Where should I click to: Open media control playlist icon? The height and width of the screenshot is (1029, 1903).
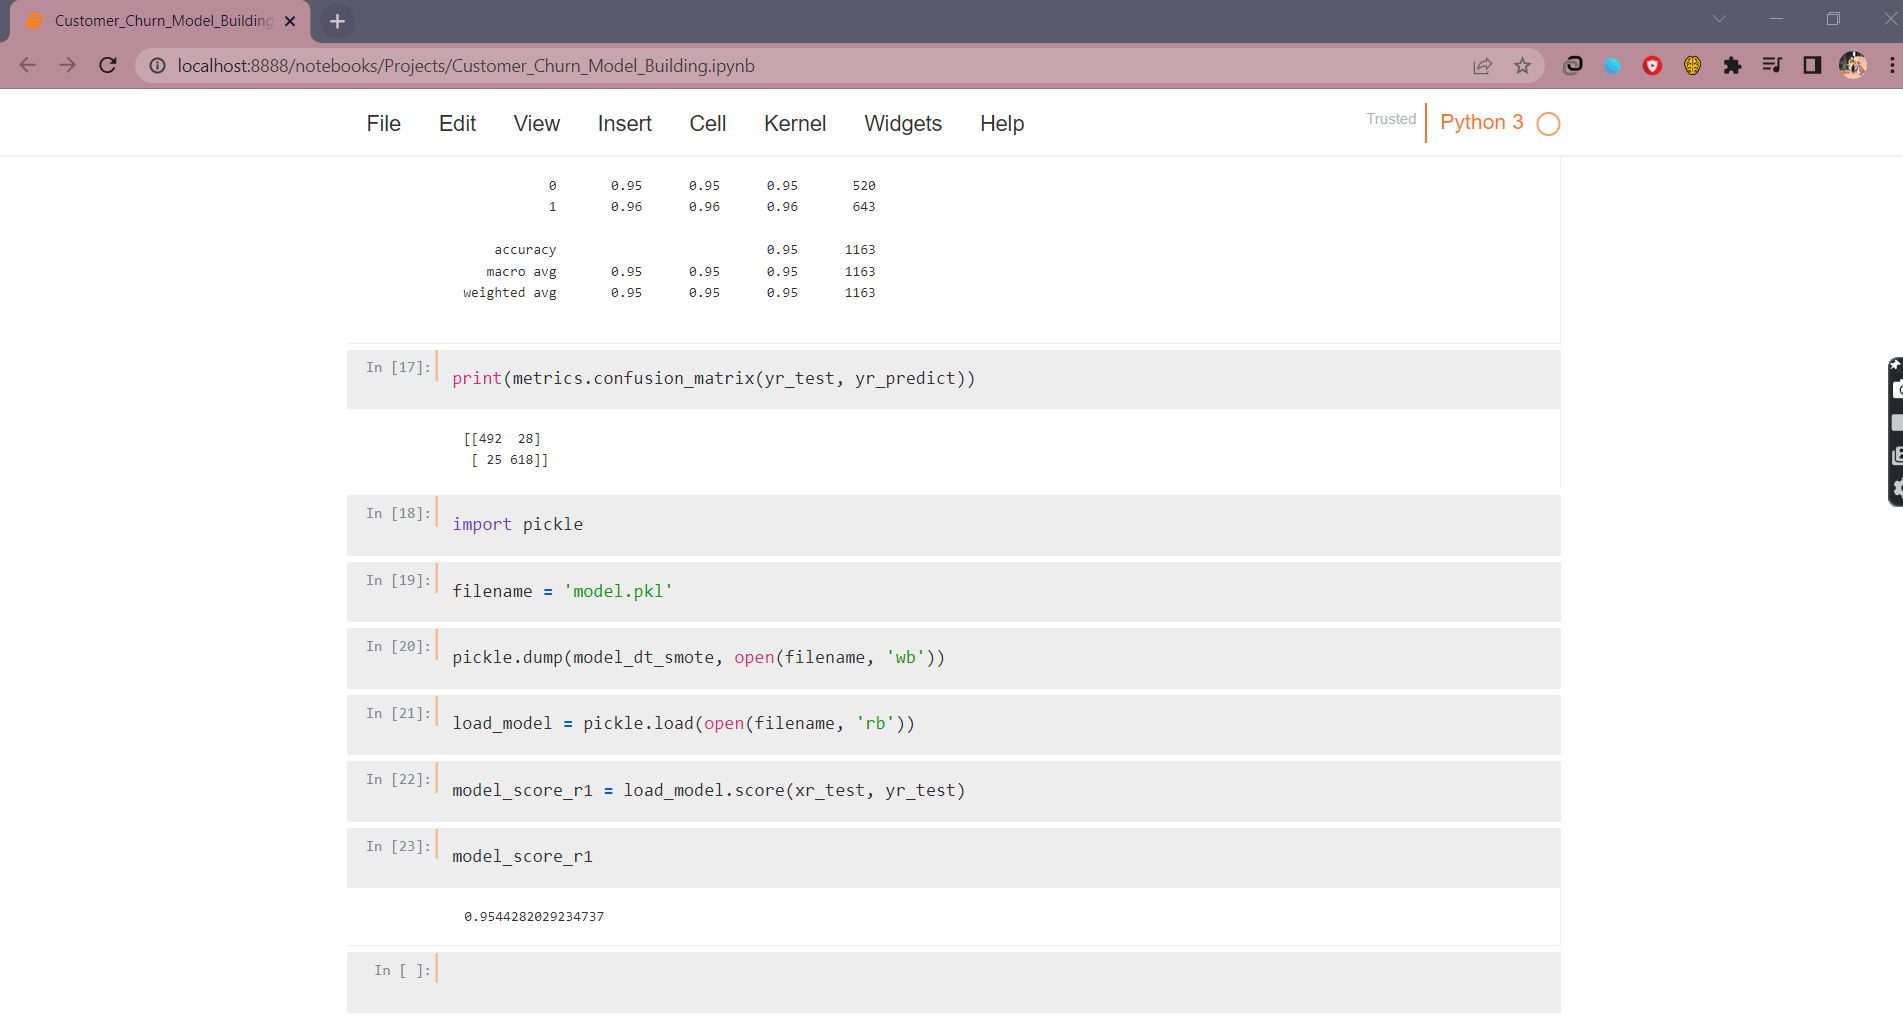(1772, 66)
